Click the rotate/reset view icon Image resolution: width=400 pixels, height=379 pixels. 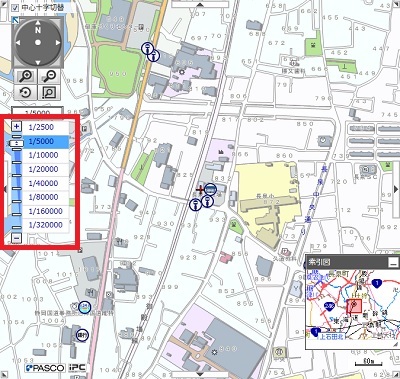[26, 92]
